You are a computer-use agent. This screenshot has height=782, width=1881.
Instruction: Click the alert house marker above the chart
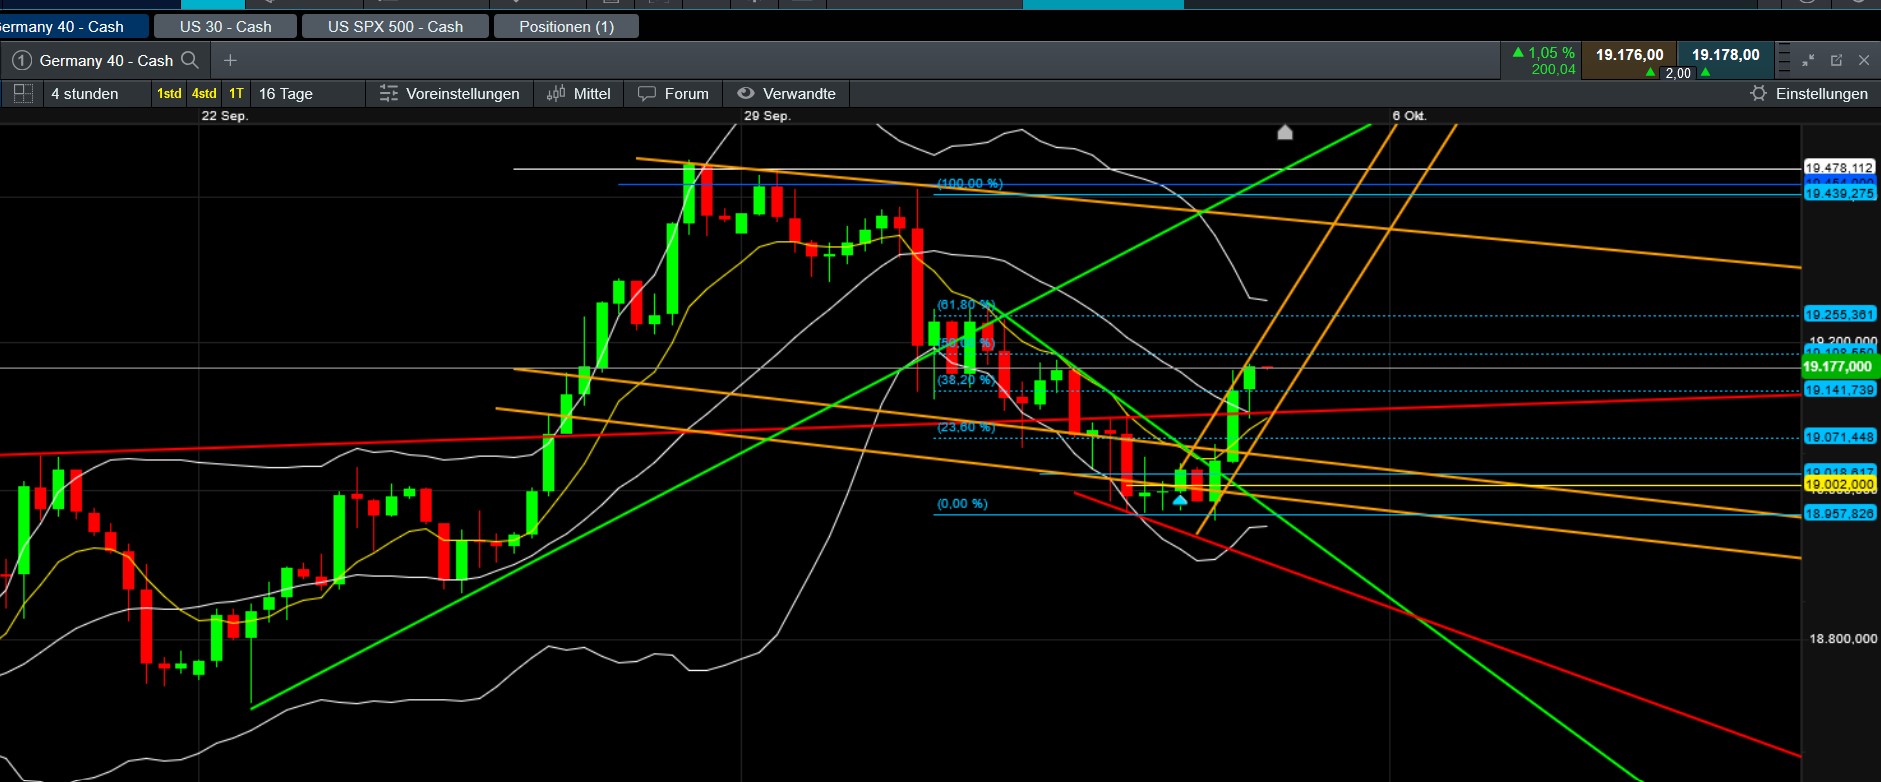[x=1285, y=132]
